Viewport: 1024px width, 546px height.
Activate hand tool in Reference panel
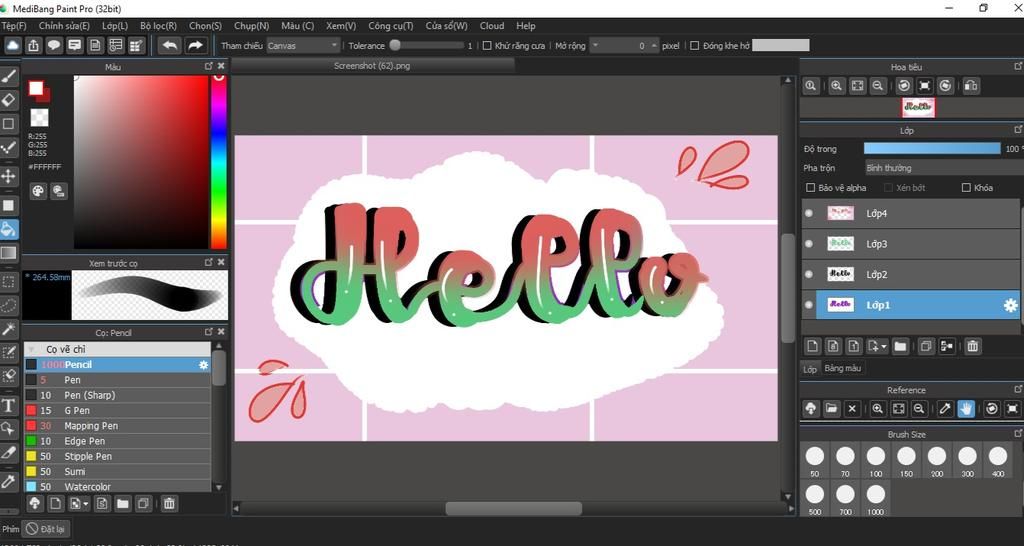pos(966,409)
